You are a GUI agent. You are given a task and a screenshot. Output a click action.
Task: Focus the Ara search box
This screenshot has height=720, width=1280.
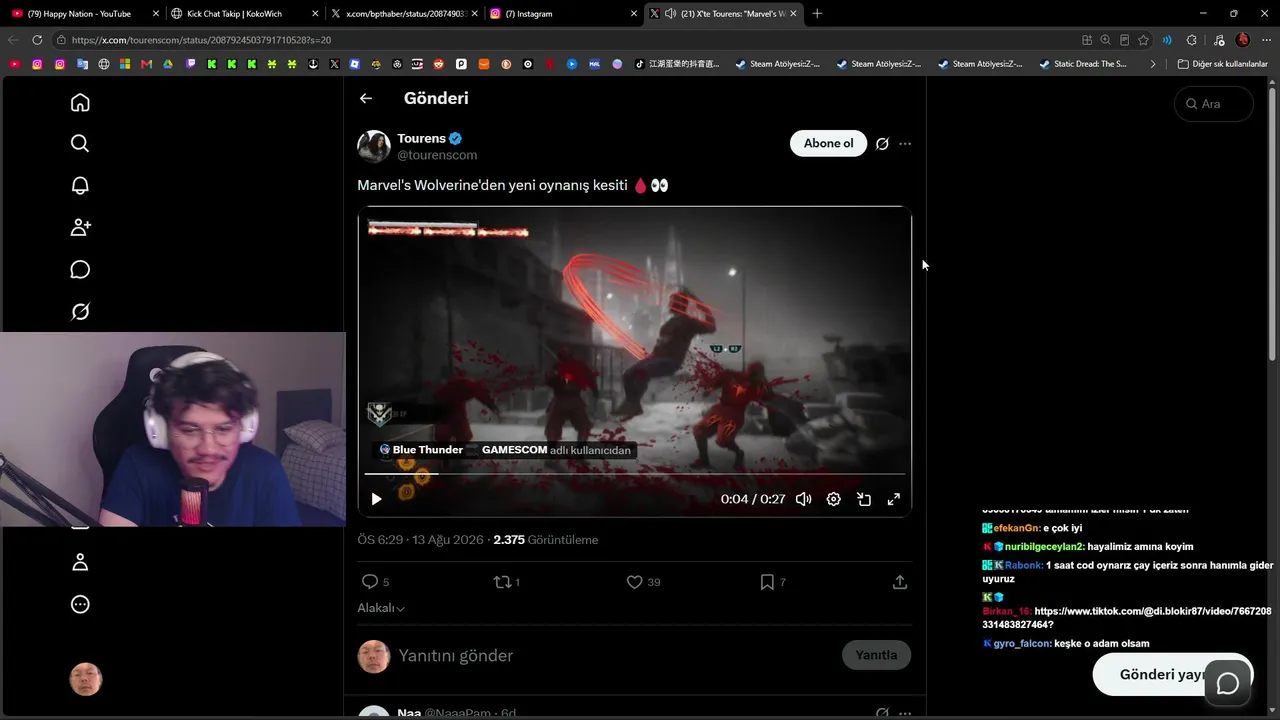coord(1213,104)
